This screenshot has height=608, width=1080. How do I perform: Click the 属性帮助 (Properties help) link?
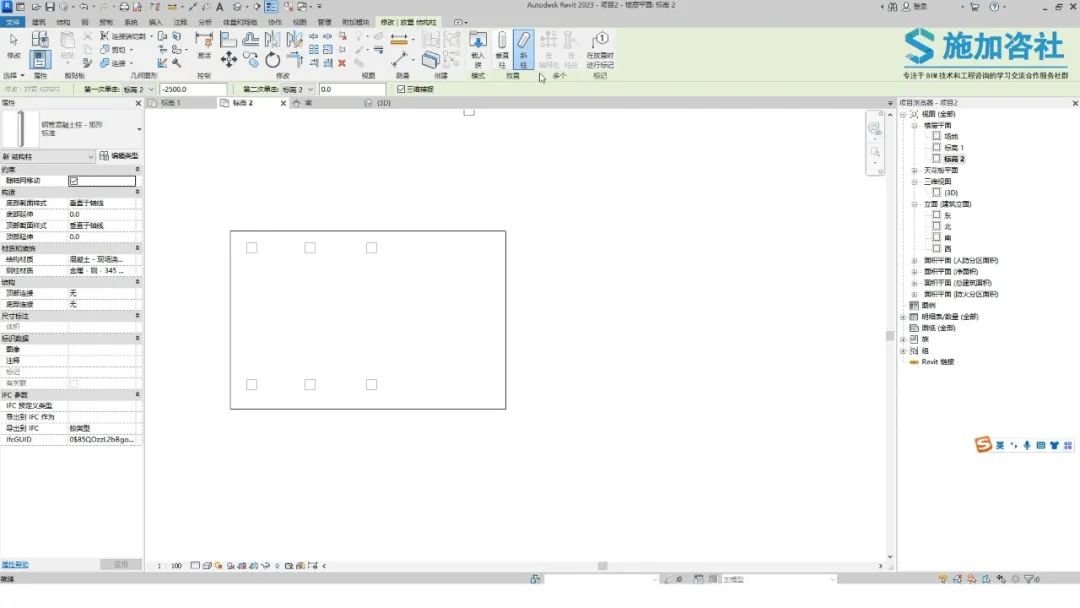tap(15, 565)
